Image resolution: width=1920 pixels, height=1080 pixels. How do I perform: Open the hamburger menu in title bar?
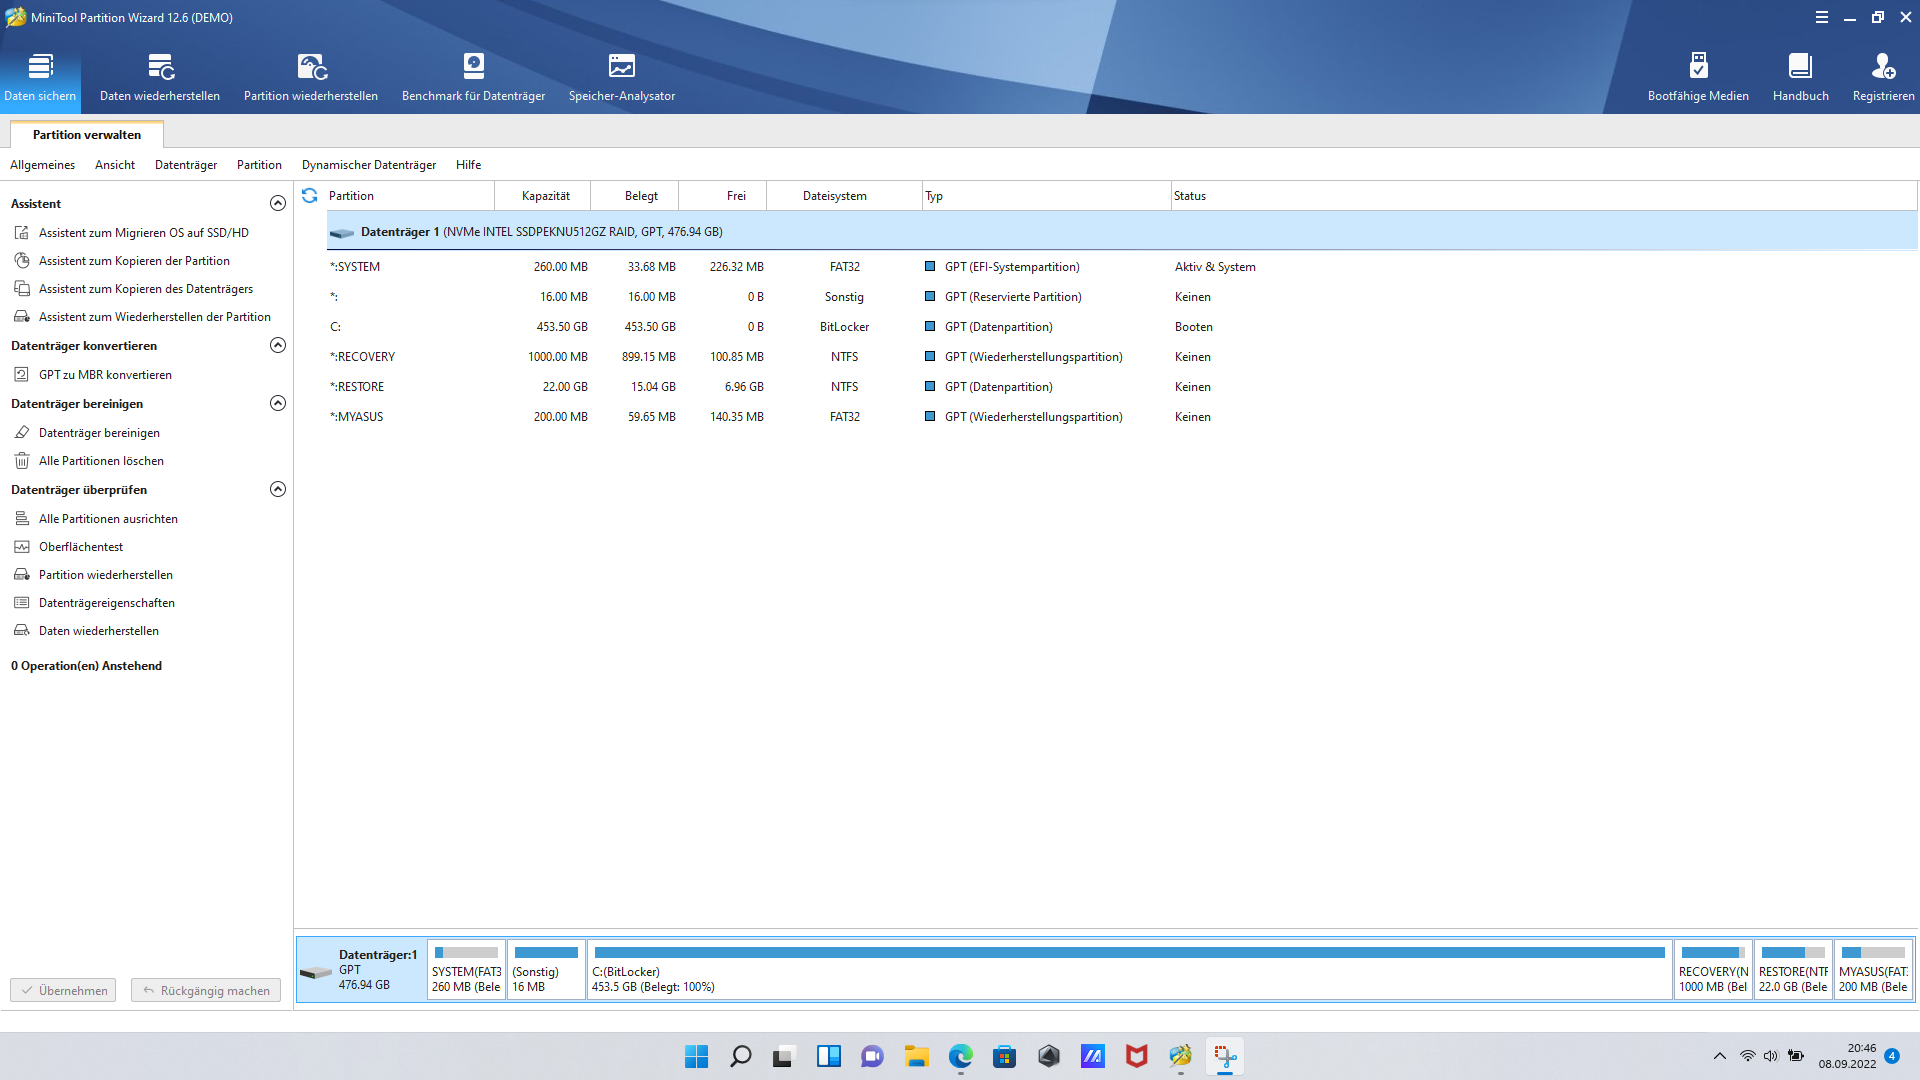(x=1822, y=17)
